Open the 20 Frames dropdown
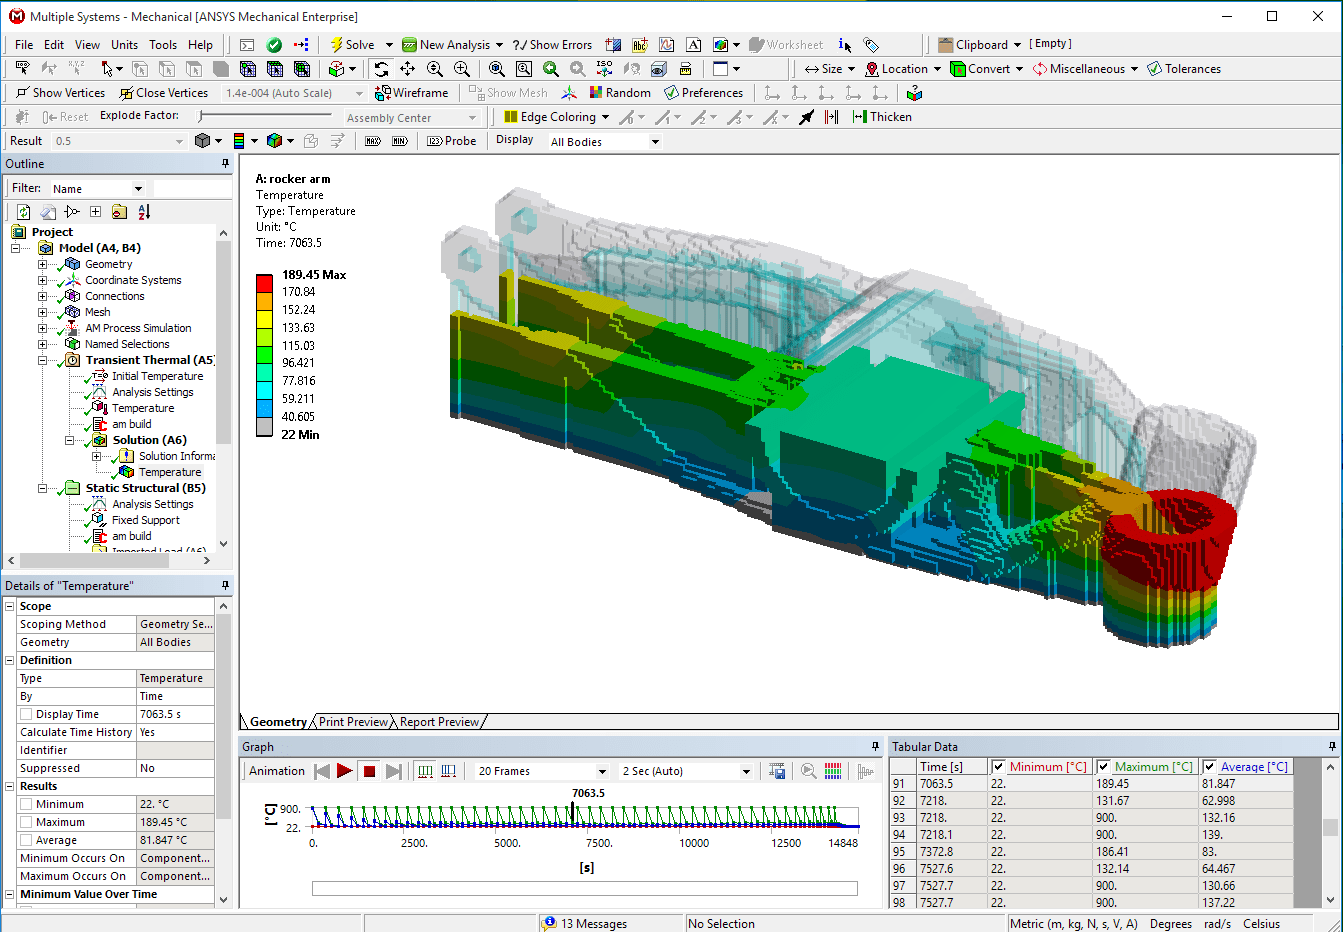The image size is (1343, 932). [x=602, y=771]
